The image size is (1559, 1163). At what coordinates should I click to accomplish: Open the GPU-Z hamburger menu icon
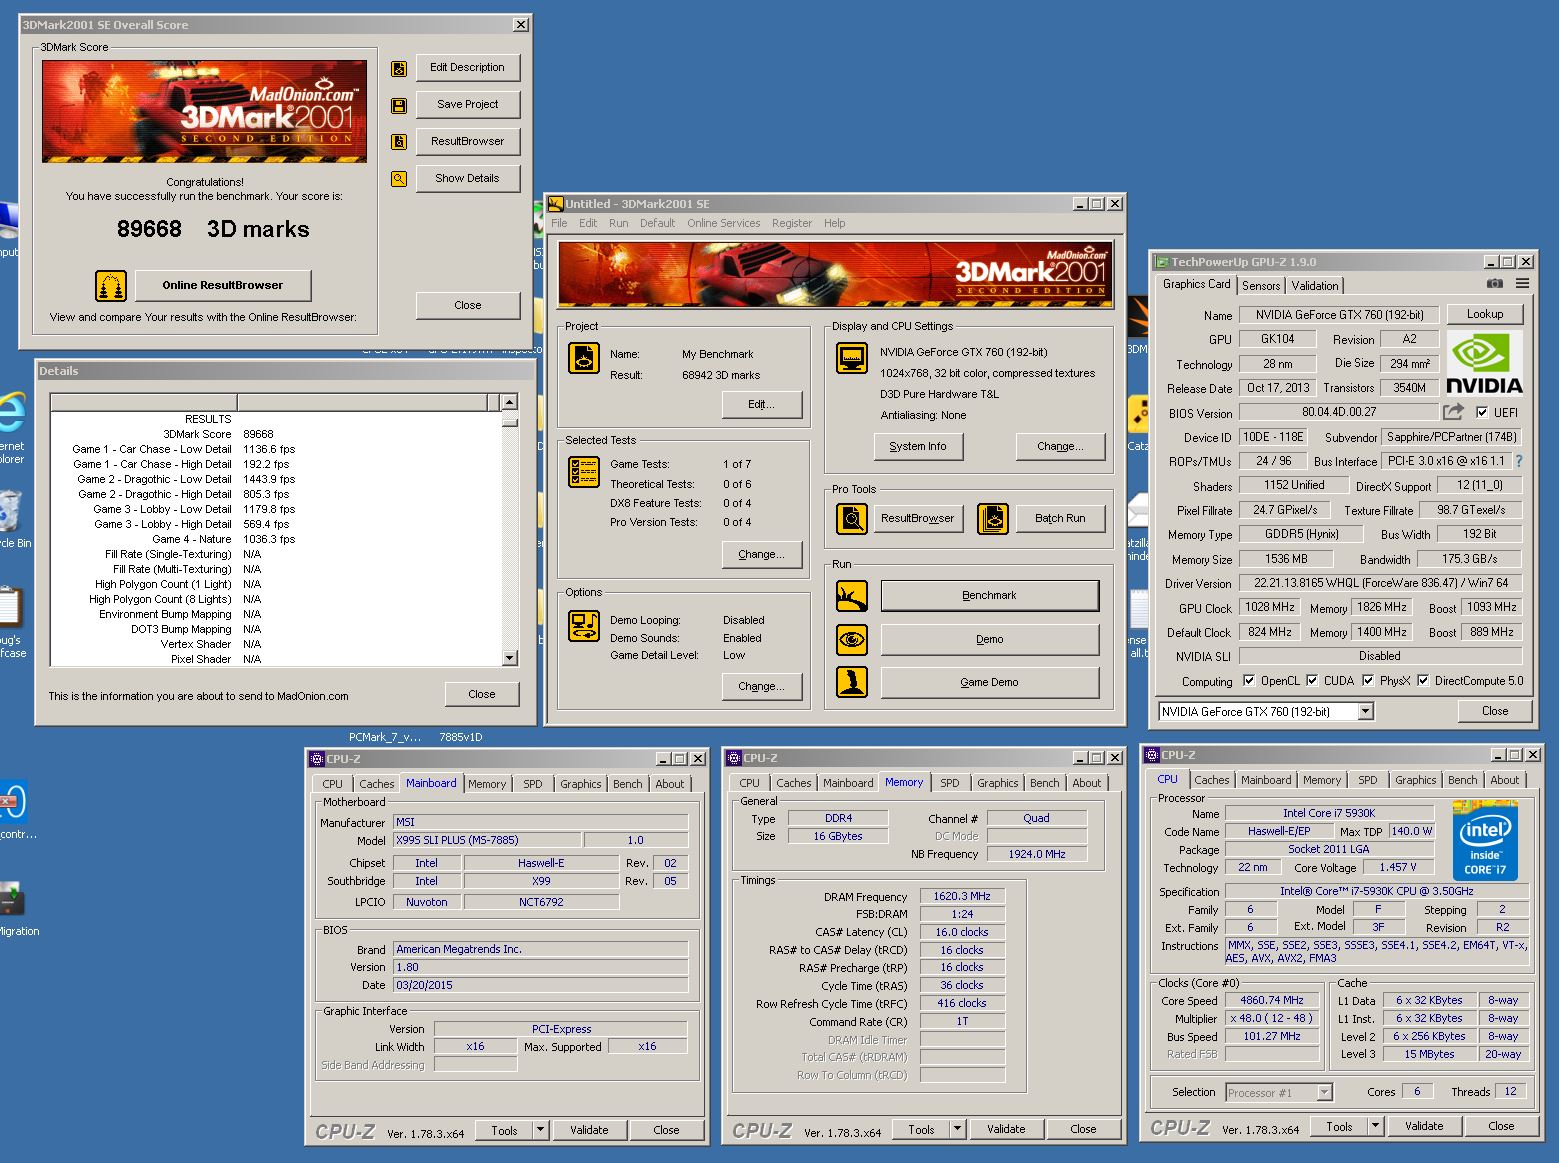pyautogui.click(x=1522, y=284)
